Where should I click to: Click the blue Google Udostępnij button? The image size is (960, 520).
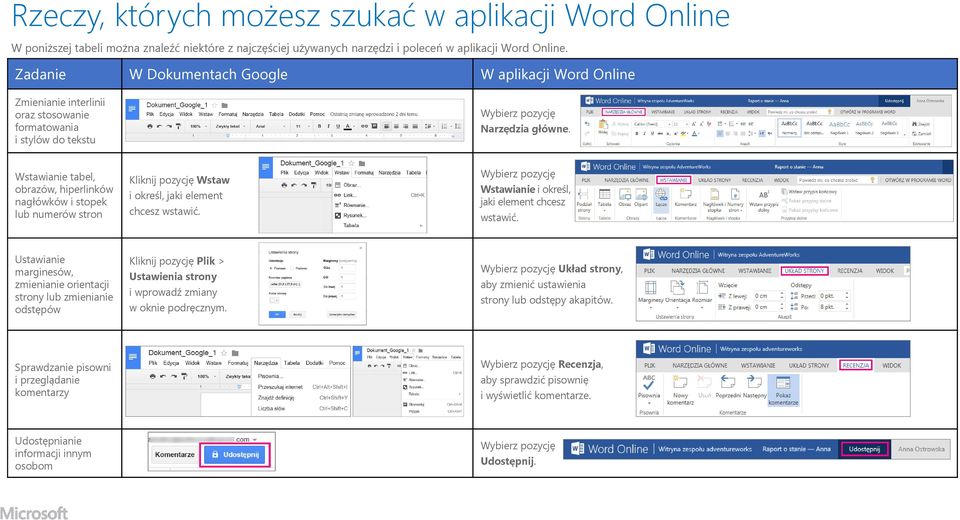point(235,454)
